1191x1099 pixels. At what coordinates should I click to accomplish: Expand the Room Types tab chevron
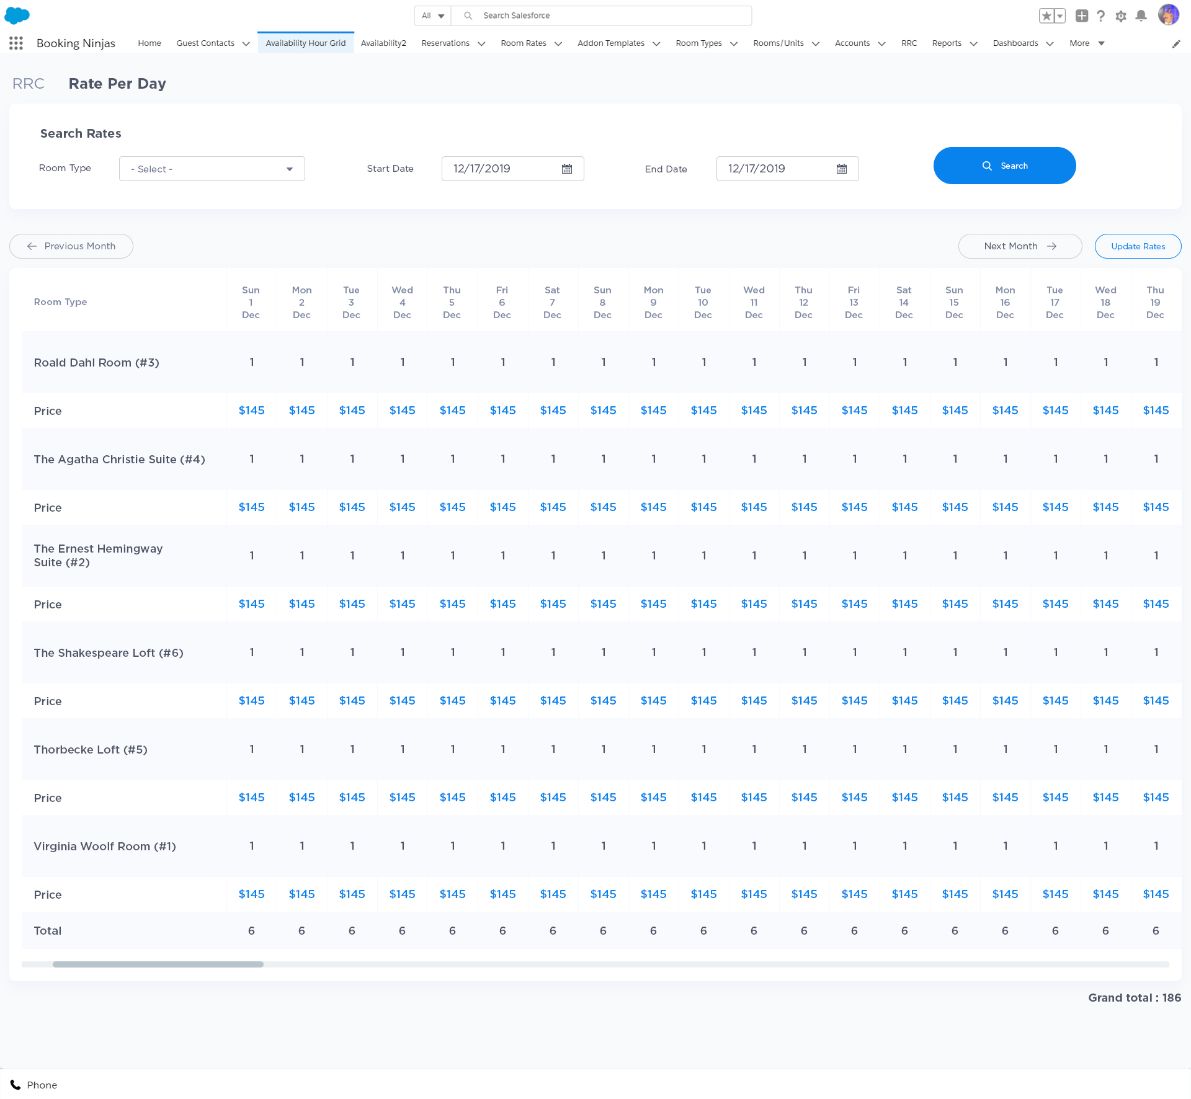734,44
